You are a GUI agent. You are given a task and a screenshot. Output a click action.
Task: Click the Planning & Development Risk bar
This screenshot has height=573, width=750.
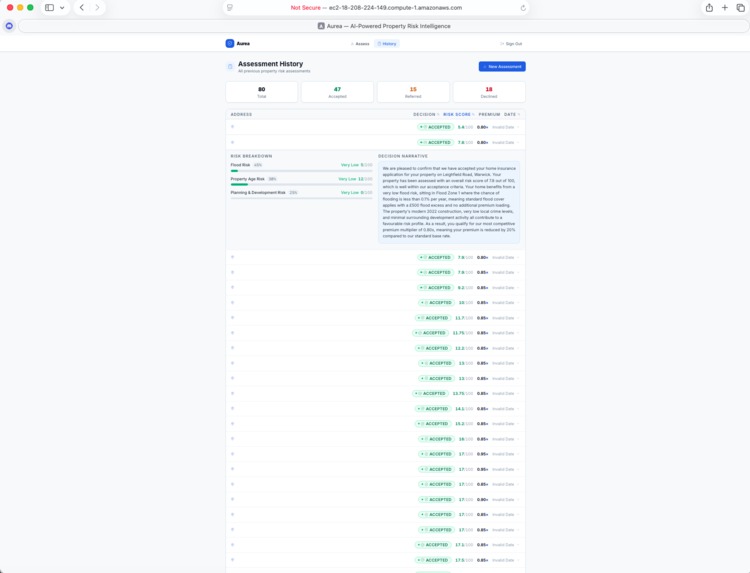[x=301, y=198]
